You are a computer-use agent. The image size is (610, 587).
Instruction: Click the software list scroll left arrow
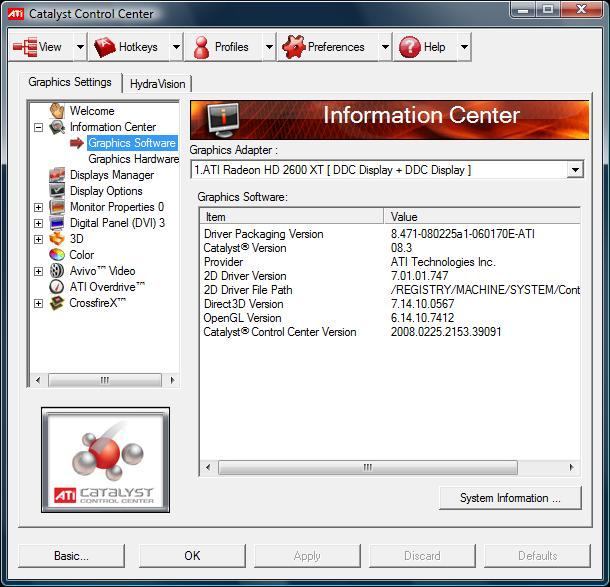(x=208, y=467)
